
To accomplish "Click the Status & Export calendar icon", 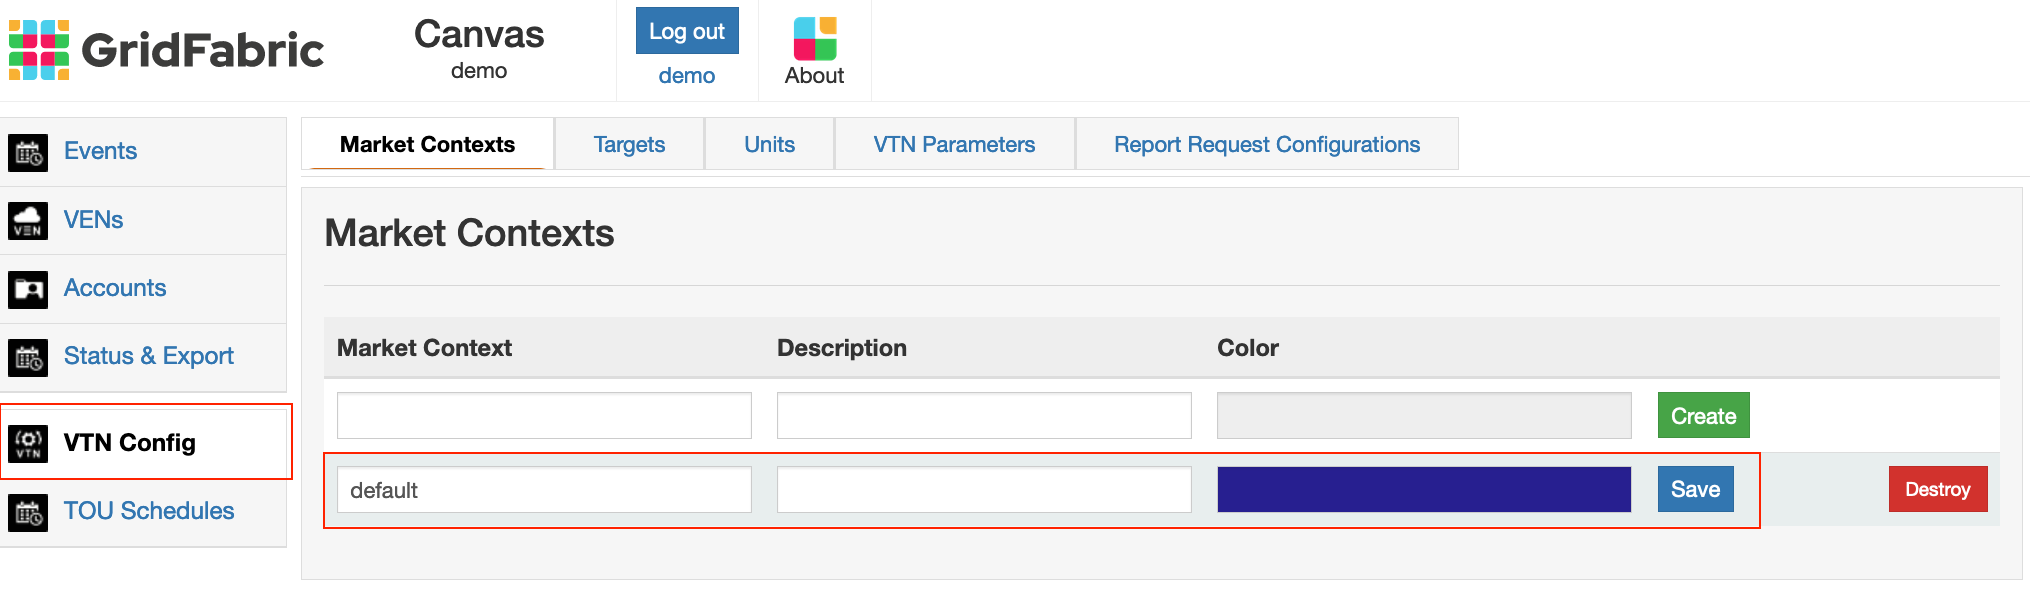I will click(x=29, y=357).
